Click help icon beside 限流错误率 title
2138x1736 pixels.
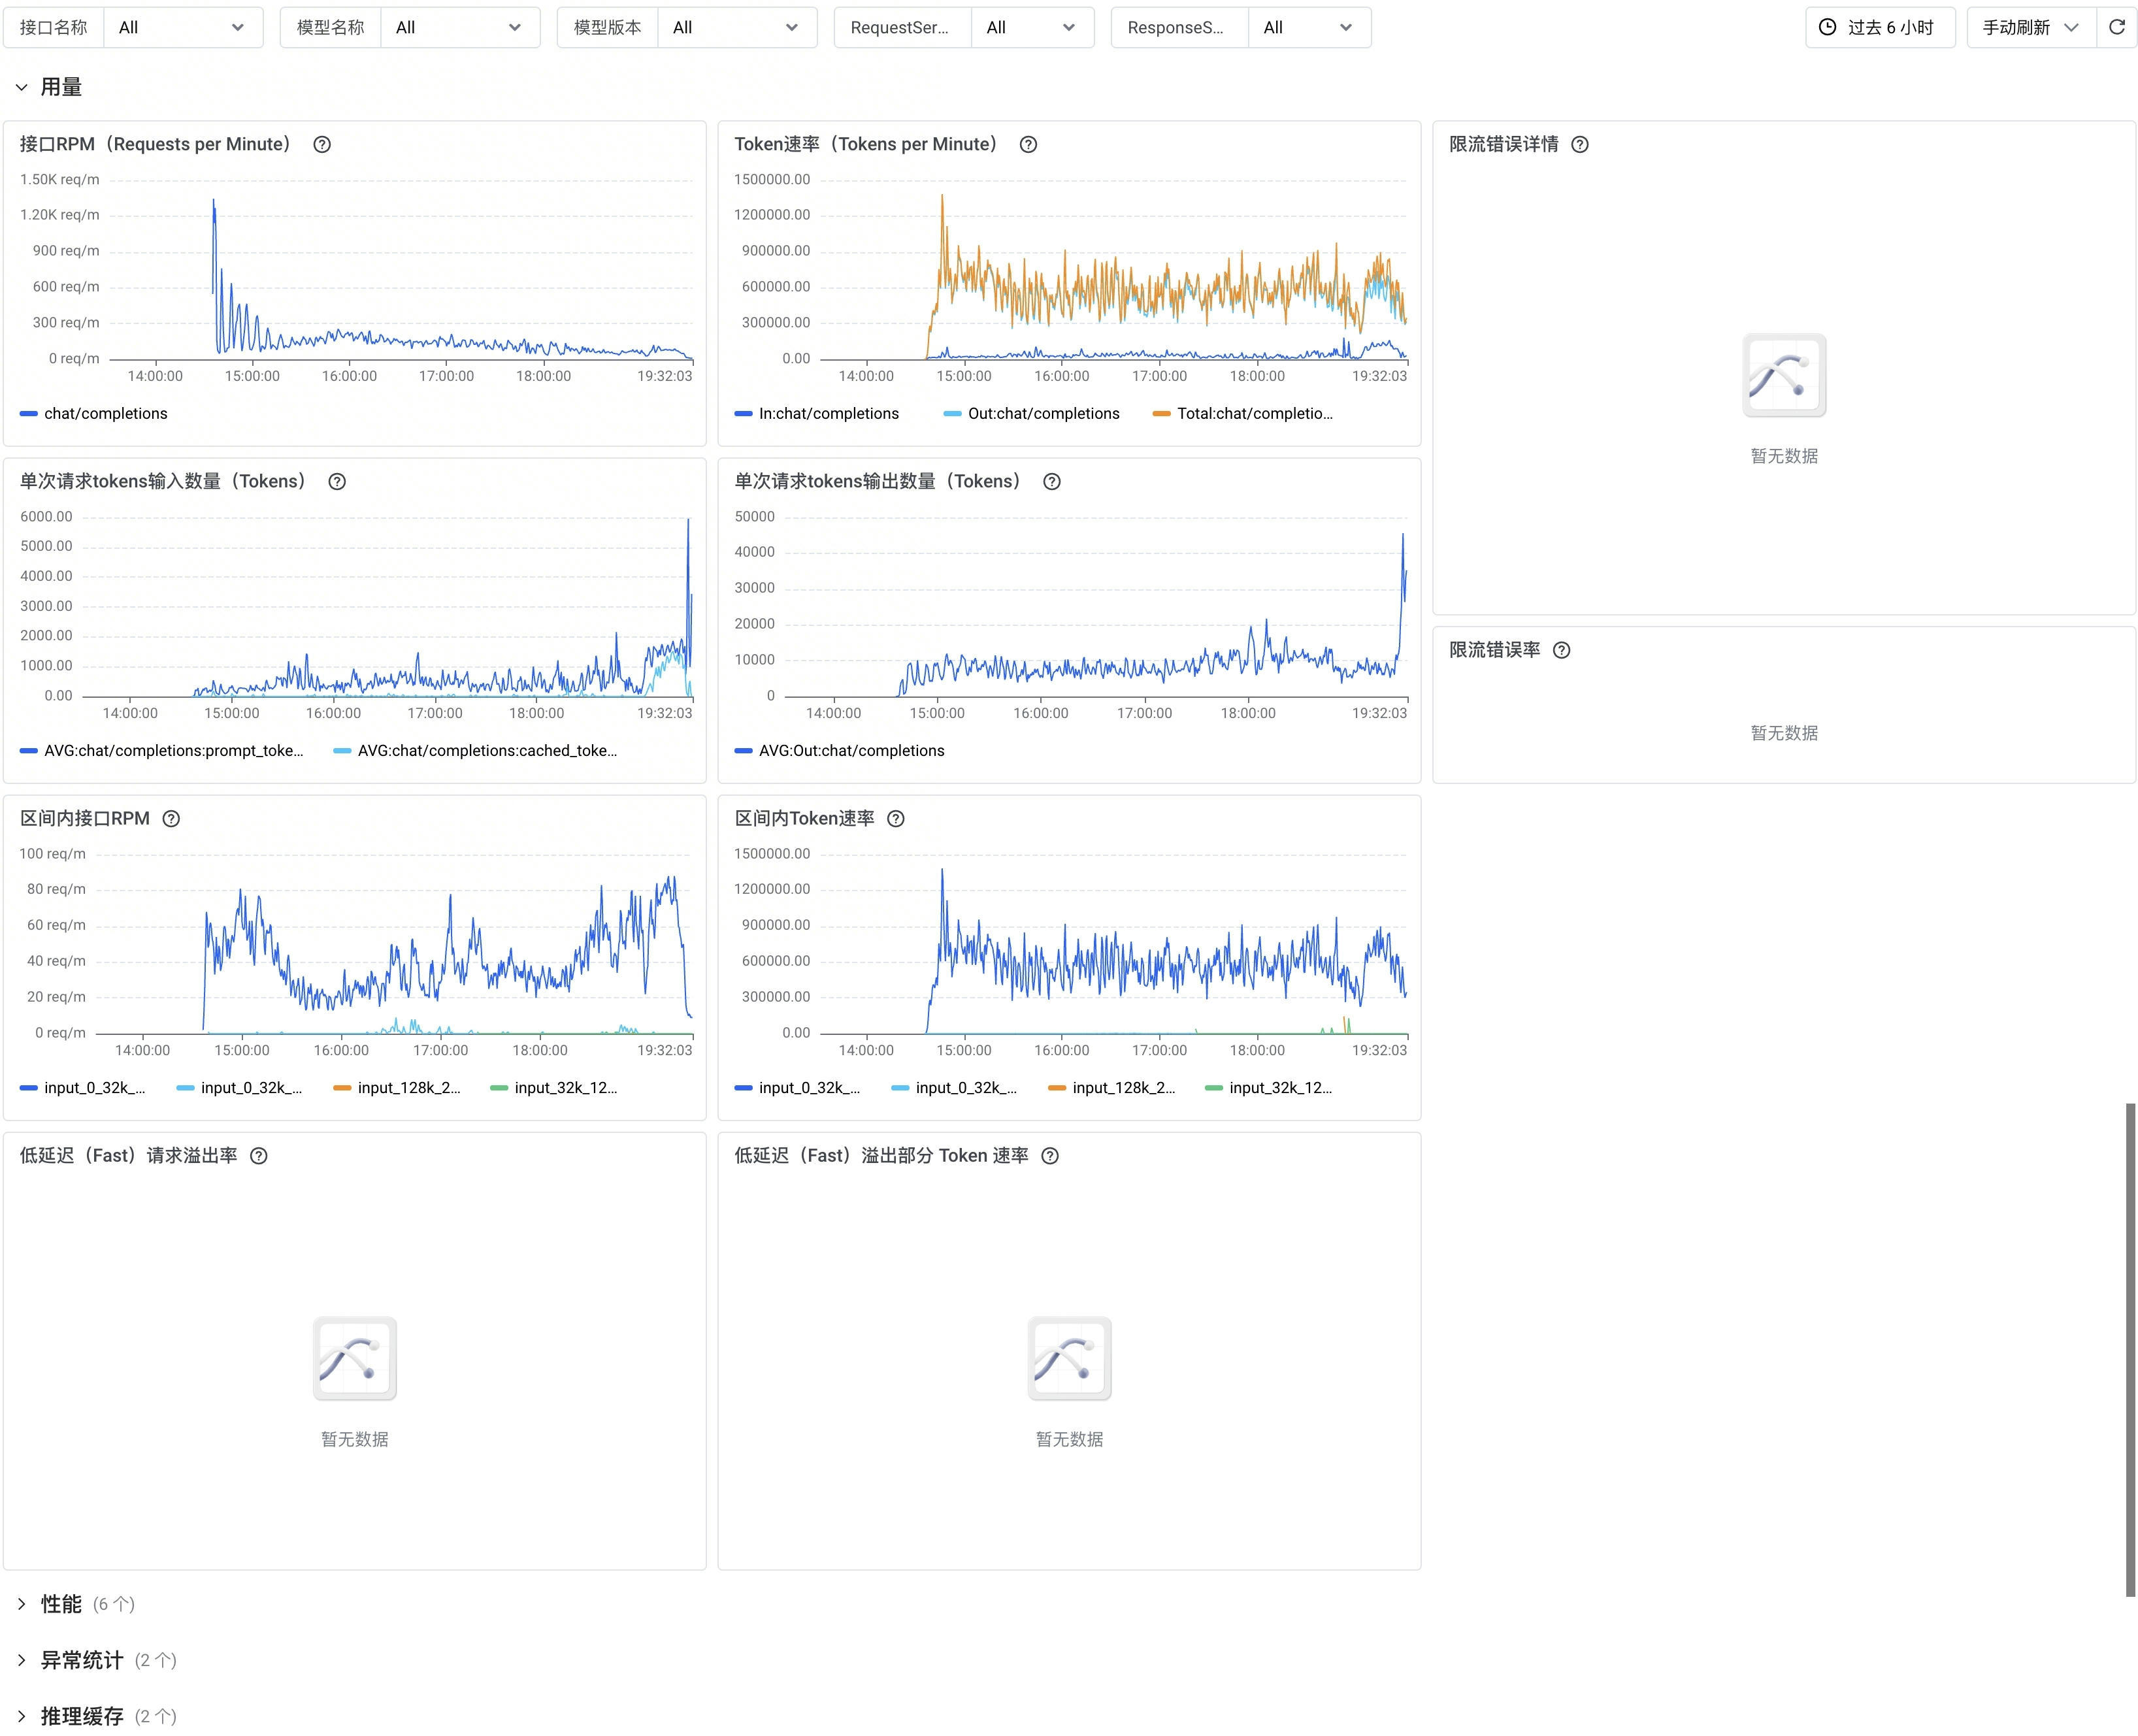pos(1562,650)
